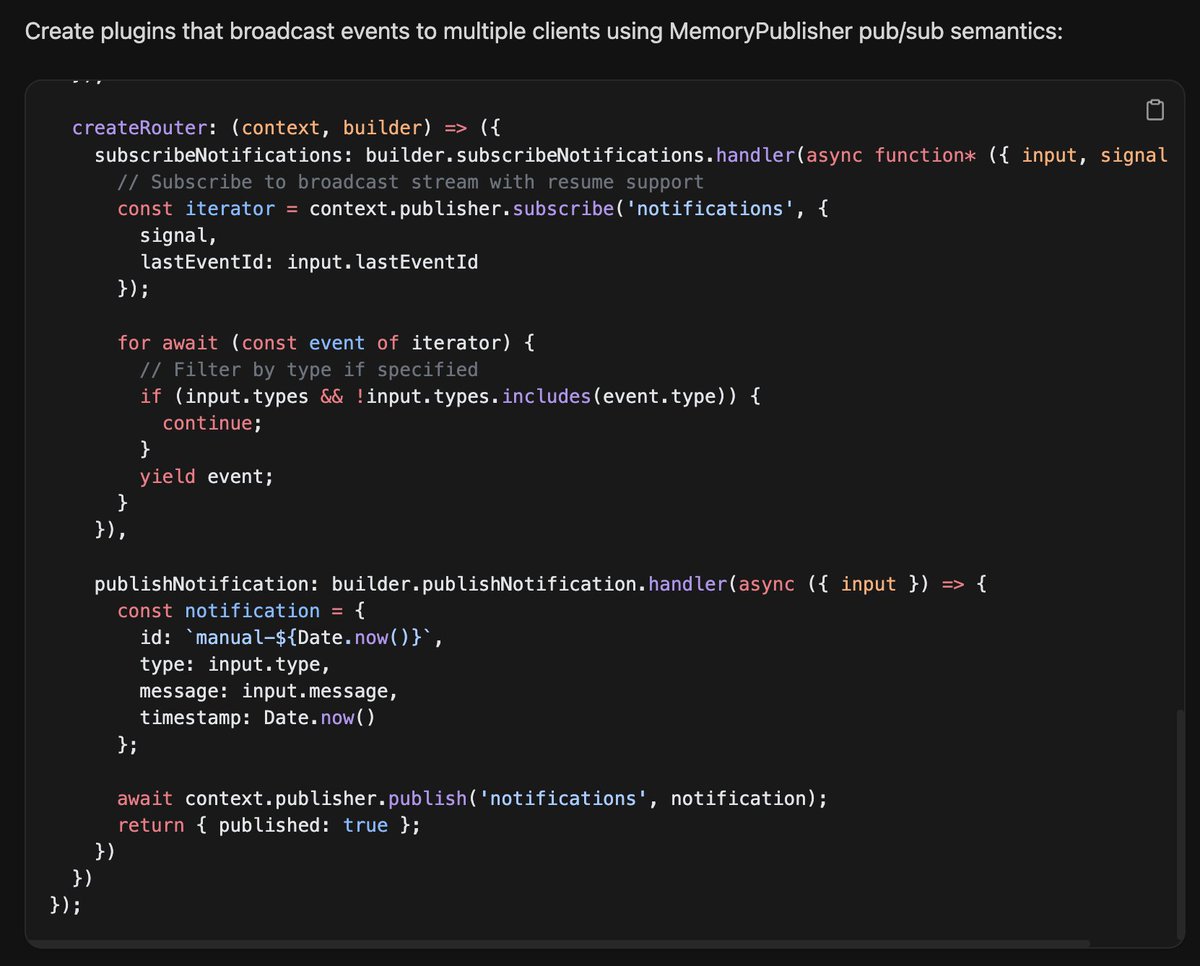Click the 'message: input.message,' line

pyautogui.click(x=269, y=691)
